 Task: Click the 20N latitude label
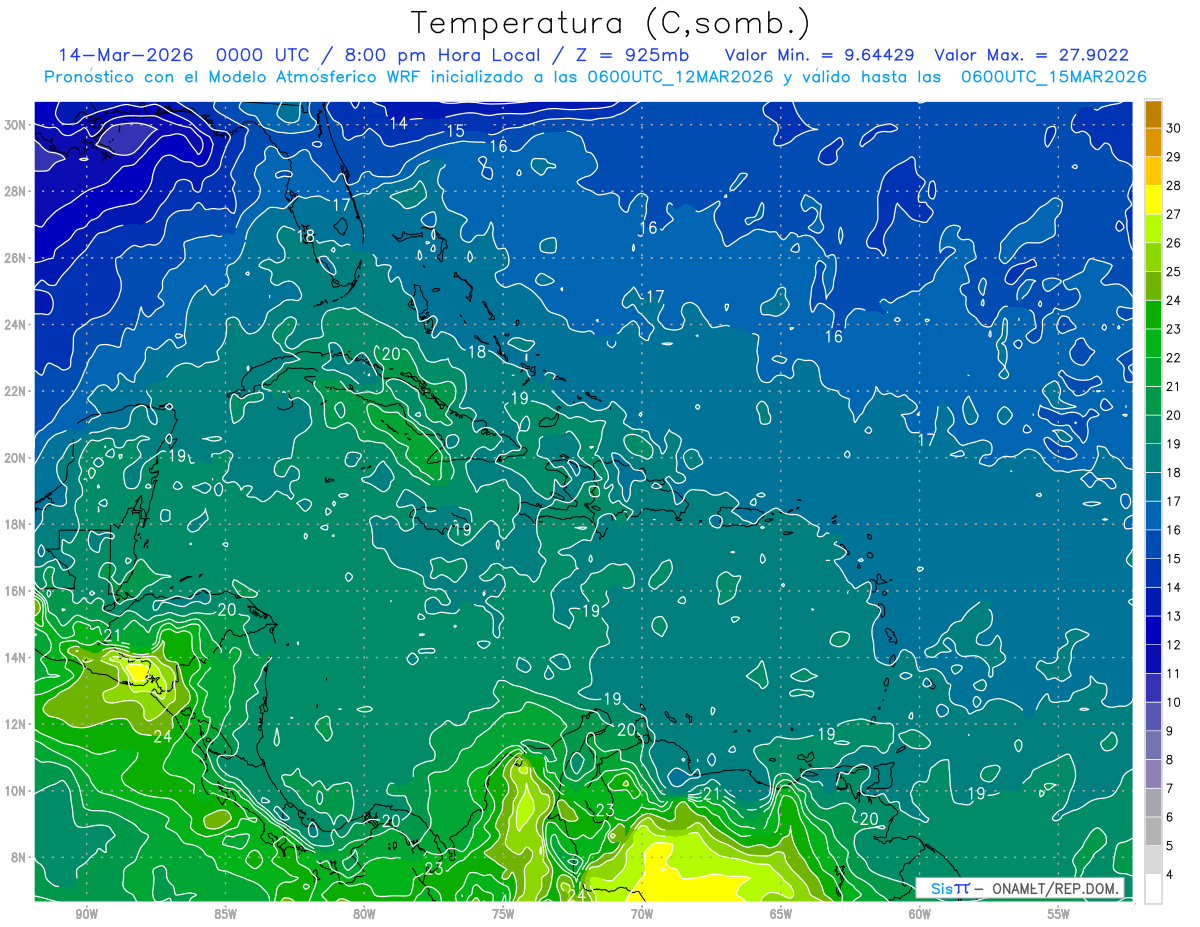point(16,458)
